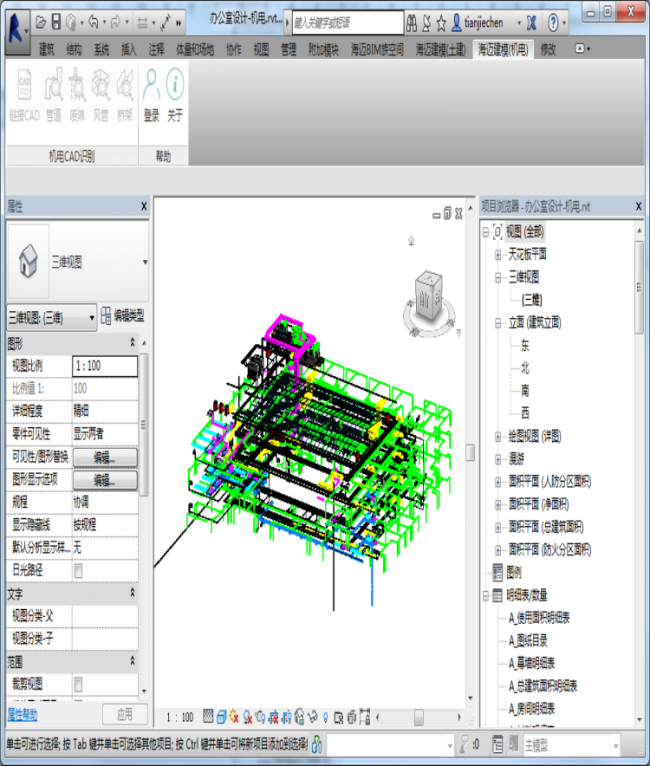Expand the 漫游 tree node
Screen dimensions: 650x766
pyautogui.click(x=498, y=459)
